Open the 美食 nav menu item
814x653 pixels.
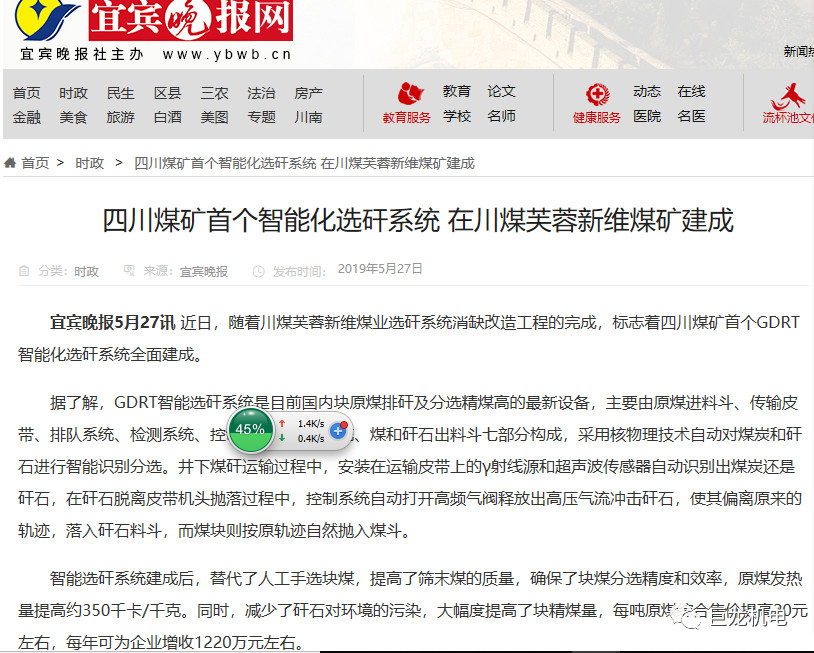73,117
